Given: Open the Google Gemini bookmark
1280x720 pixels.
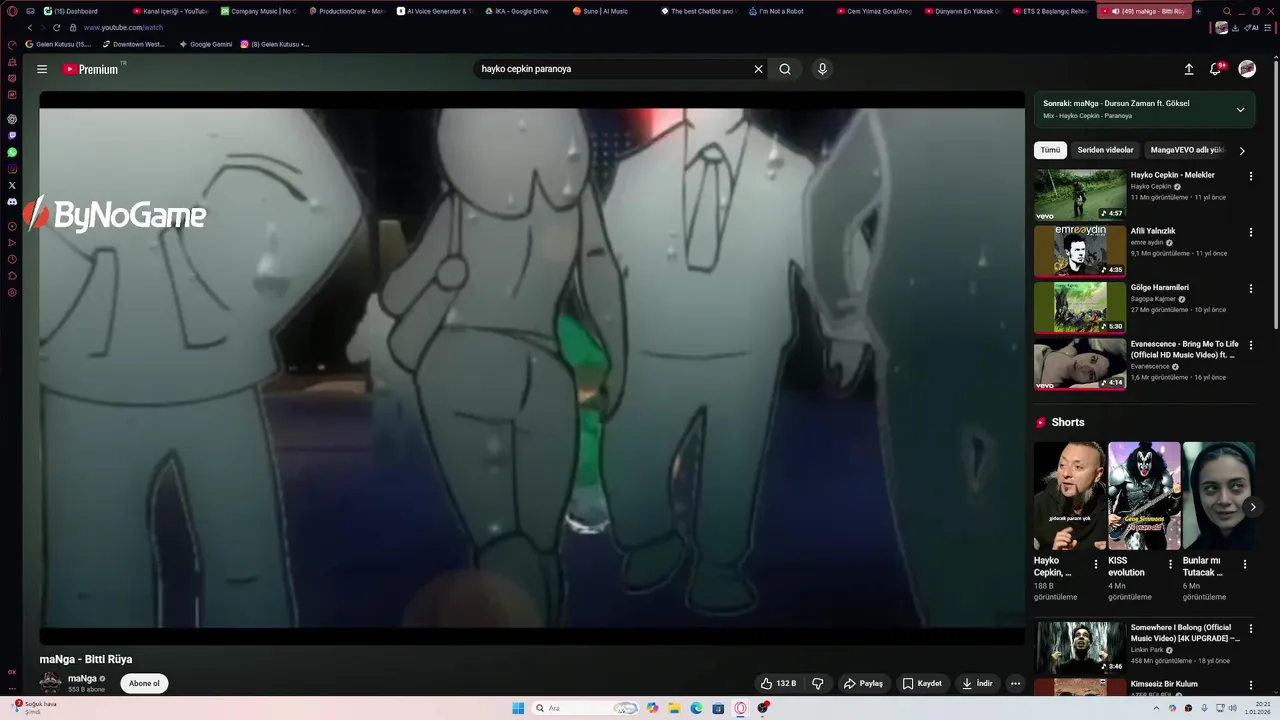Looking at the screenshot, I should coord(205,44).
